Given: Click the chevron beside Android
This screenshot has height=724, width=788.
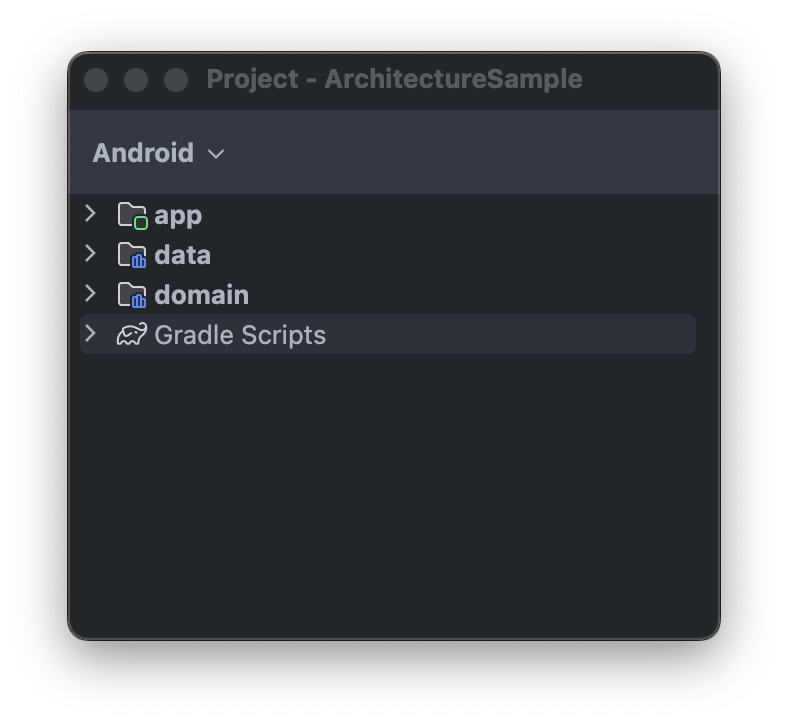Looking at the screenshot, I should tap(216, 154).
